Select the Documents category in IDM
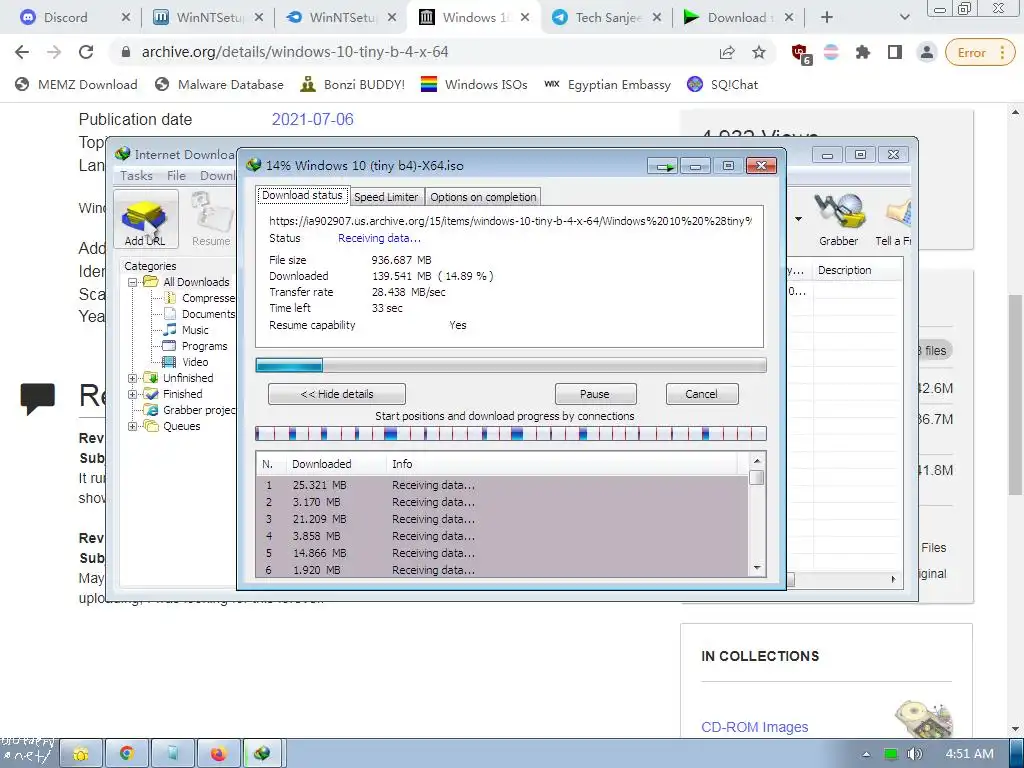Image resolution: width=1024 pixels, height=768 pixels. click(x=199, y=314)
